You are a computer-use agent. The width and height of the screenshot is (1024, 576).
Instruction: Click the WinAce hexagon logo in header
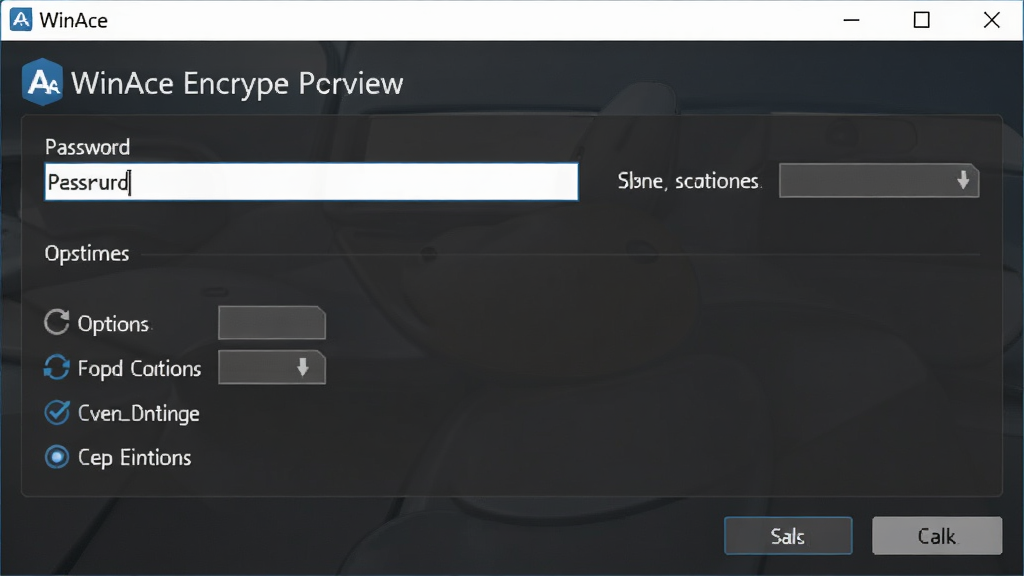(42, 82)
